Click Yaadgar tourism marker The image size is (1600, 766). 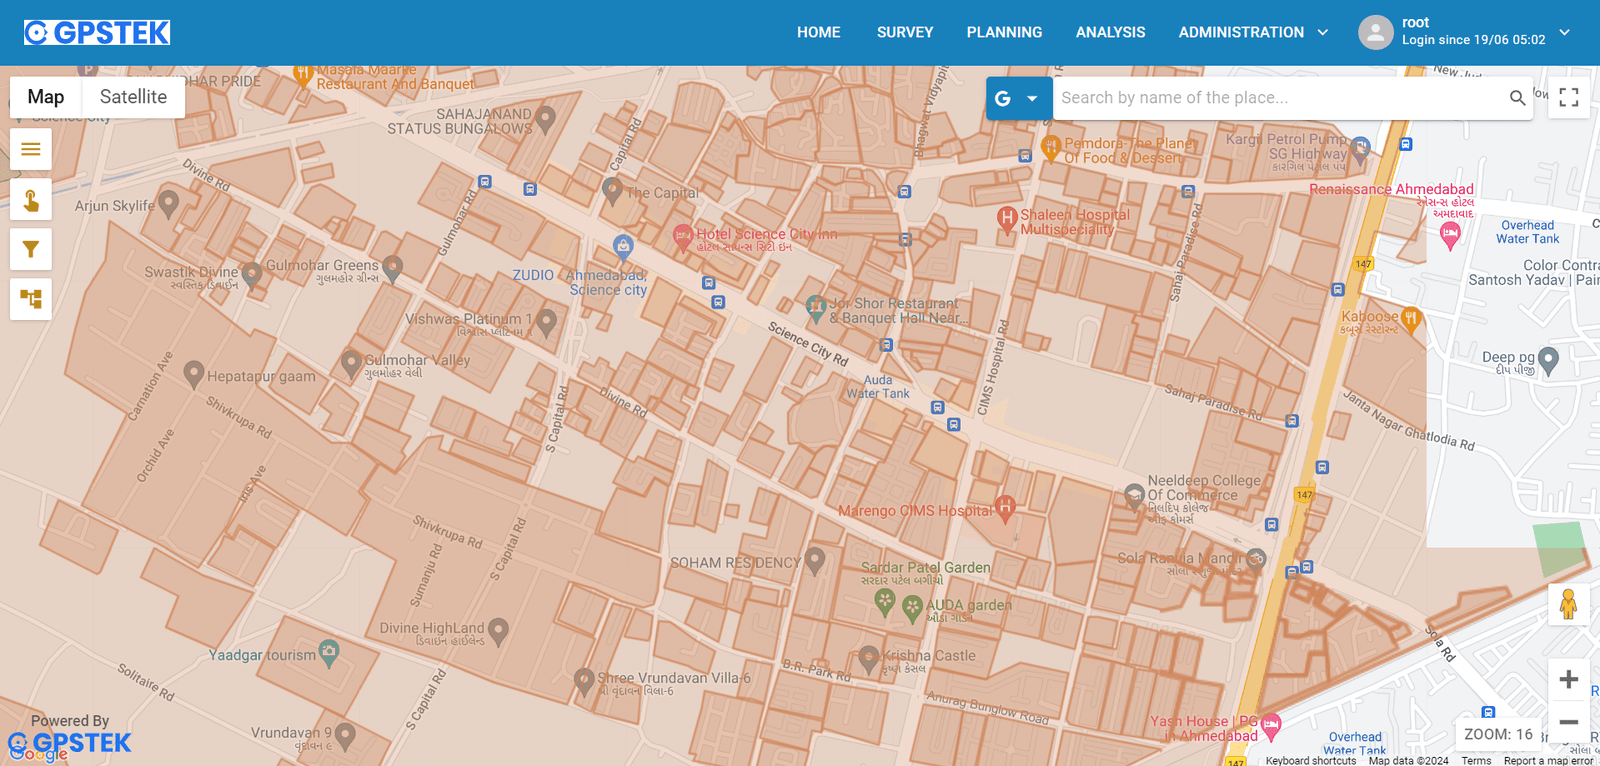pos(329,654)
